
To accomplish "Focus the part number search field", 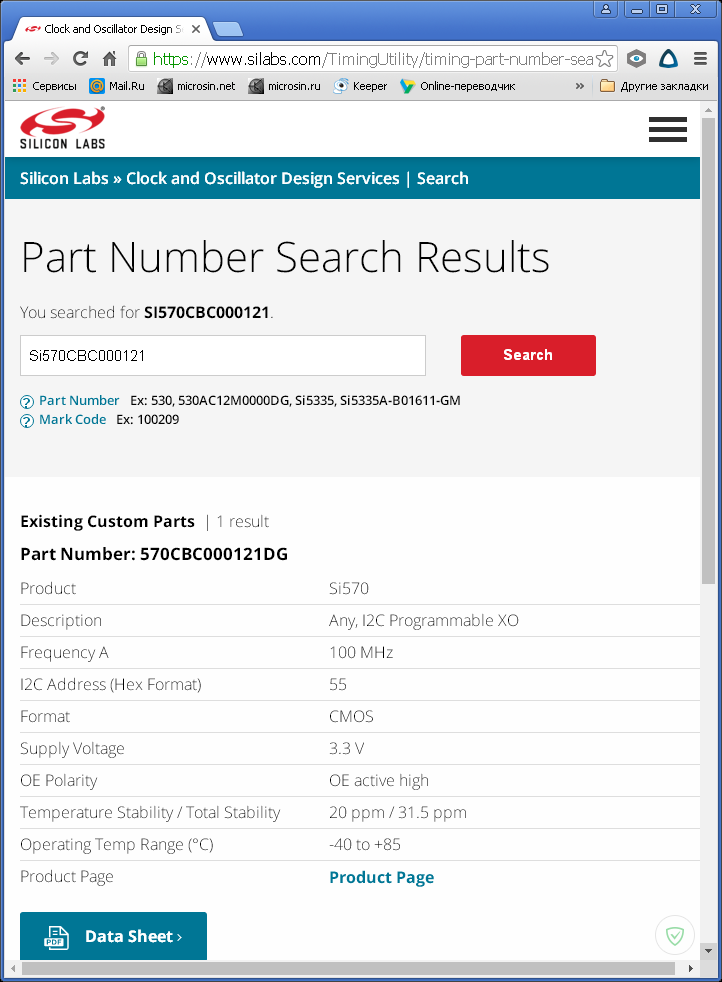I will click(x=223, y=356).
